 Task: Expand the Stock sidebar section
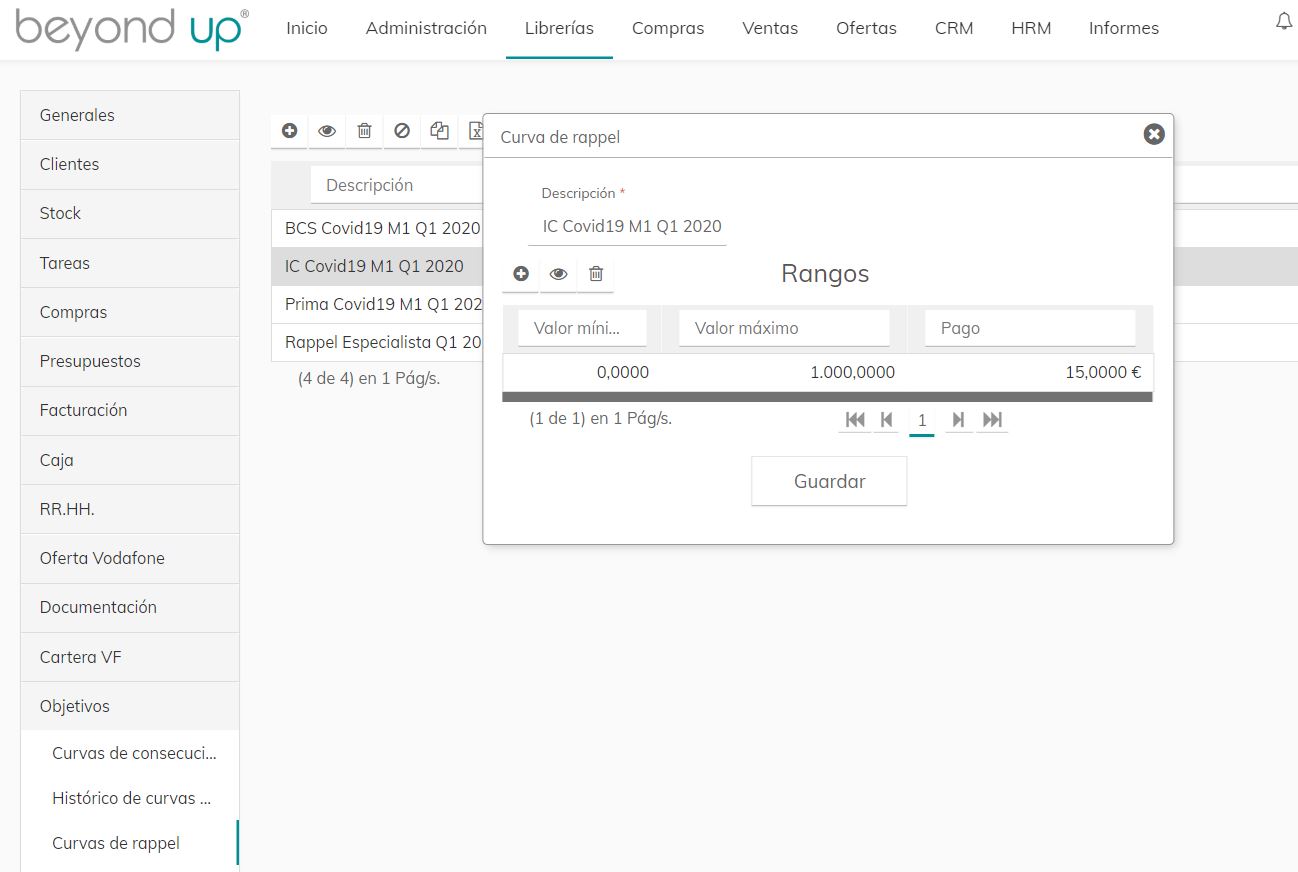(x=130, y=213)
